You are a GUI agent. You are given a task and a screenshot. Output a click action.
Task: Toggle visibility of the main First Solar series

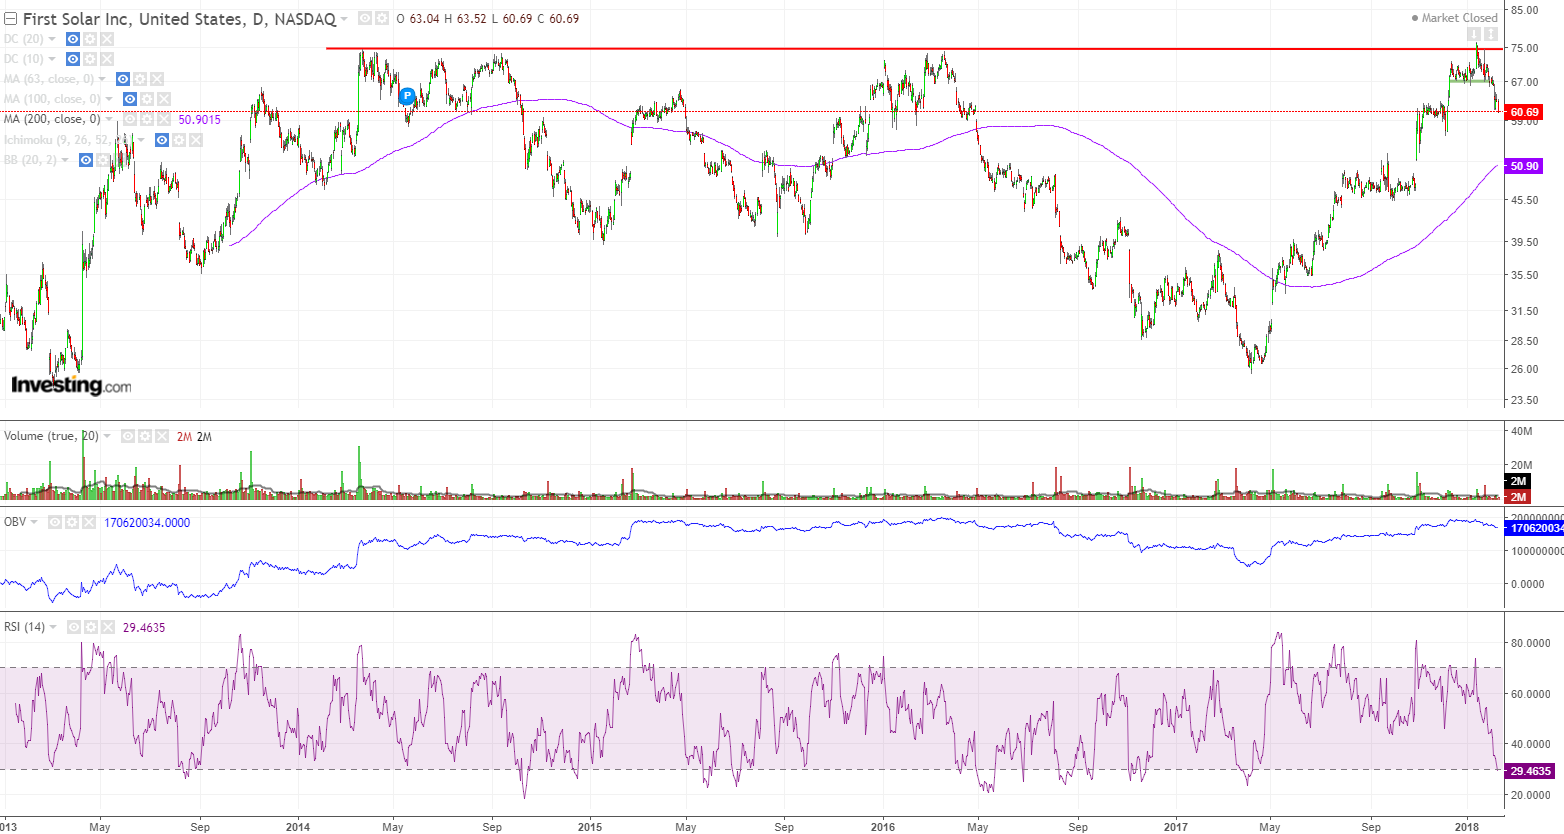[365, 19]
